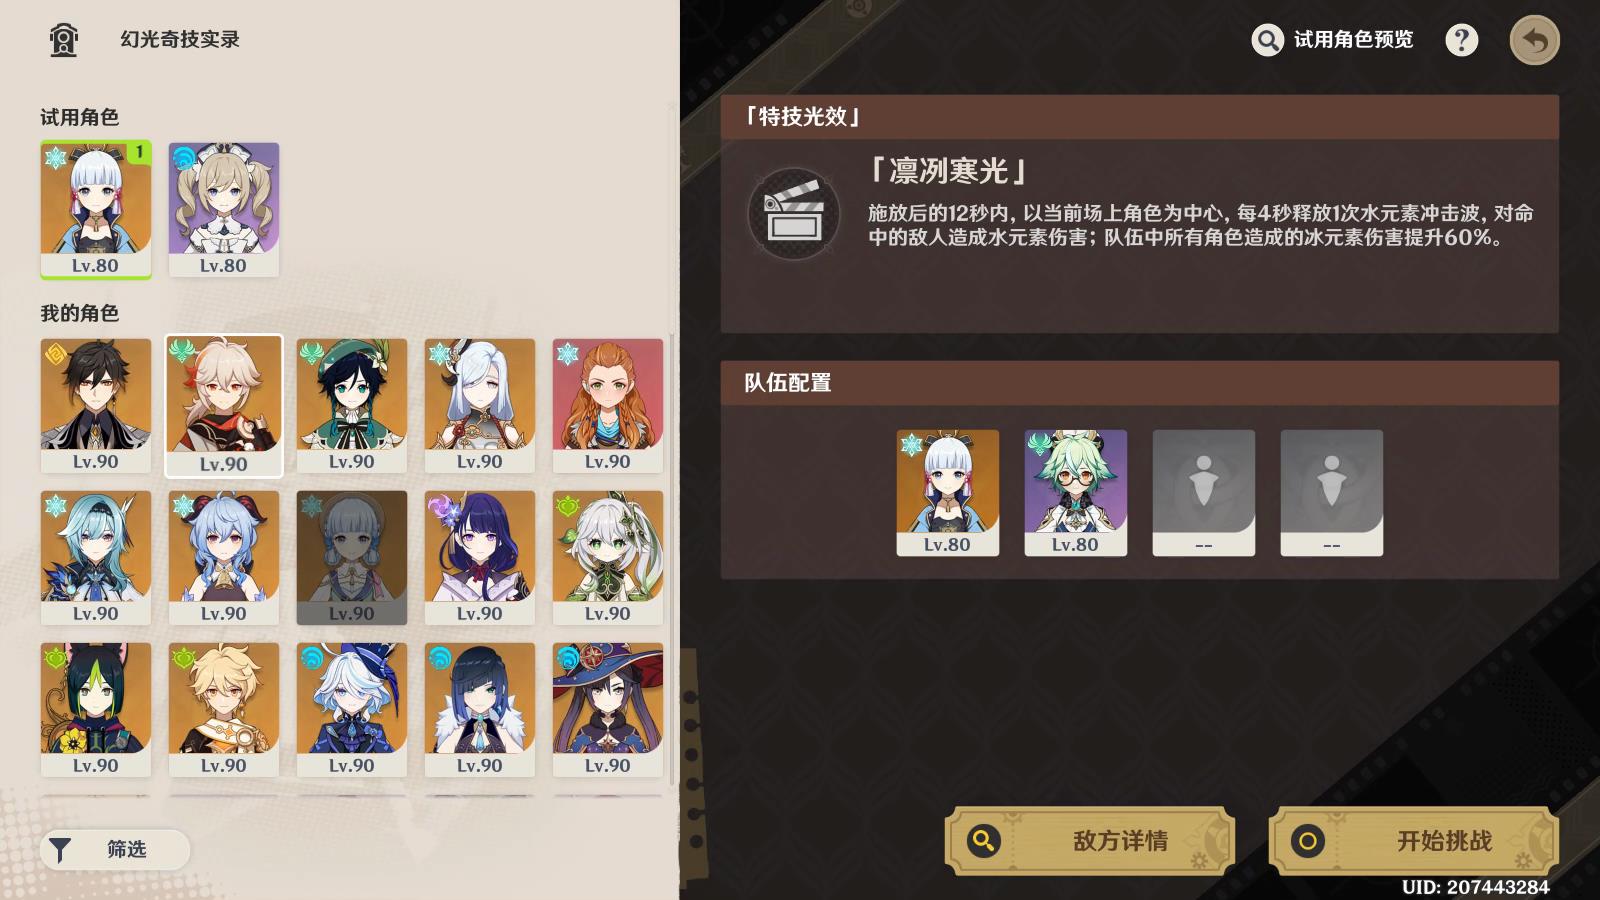This screenshot has height=900, width=1600.
Task: Select Zhongli portrait in my characters
Action: (x=96, y=405)
